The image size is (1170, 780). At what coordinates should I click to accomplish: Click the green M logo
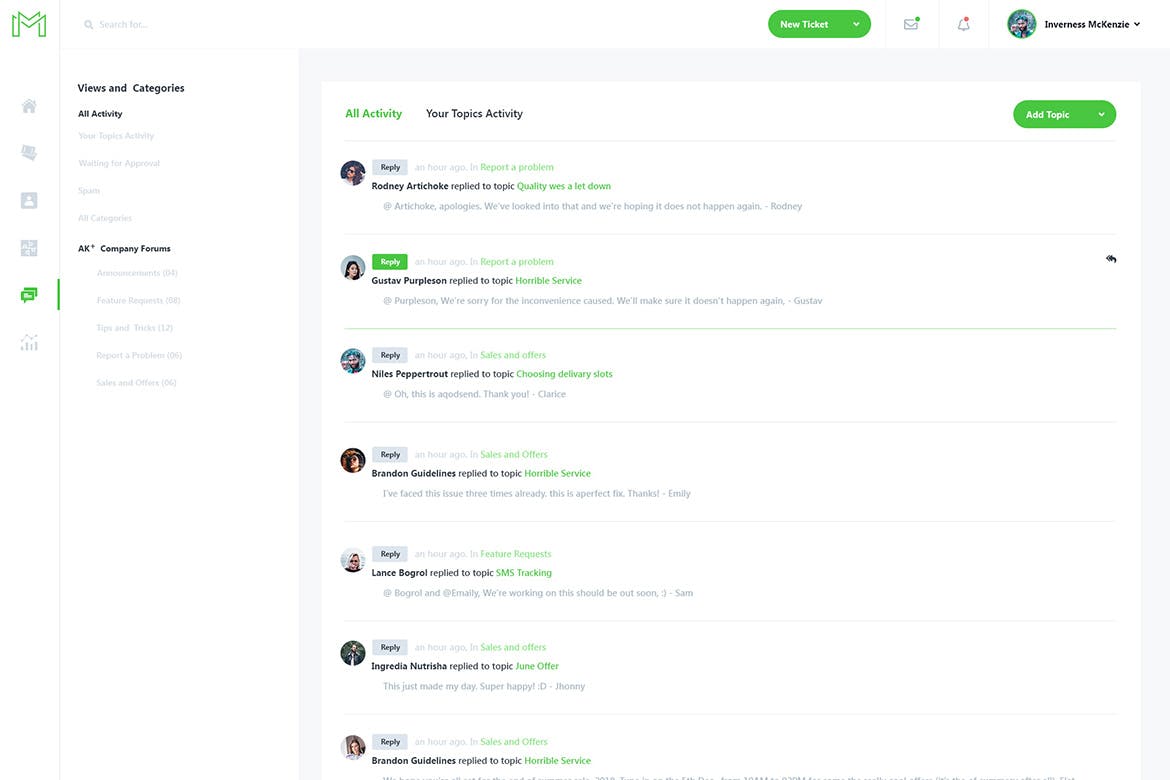coord(29,24)
